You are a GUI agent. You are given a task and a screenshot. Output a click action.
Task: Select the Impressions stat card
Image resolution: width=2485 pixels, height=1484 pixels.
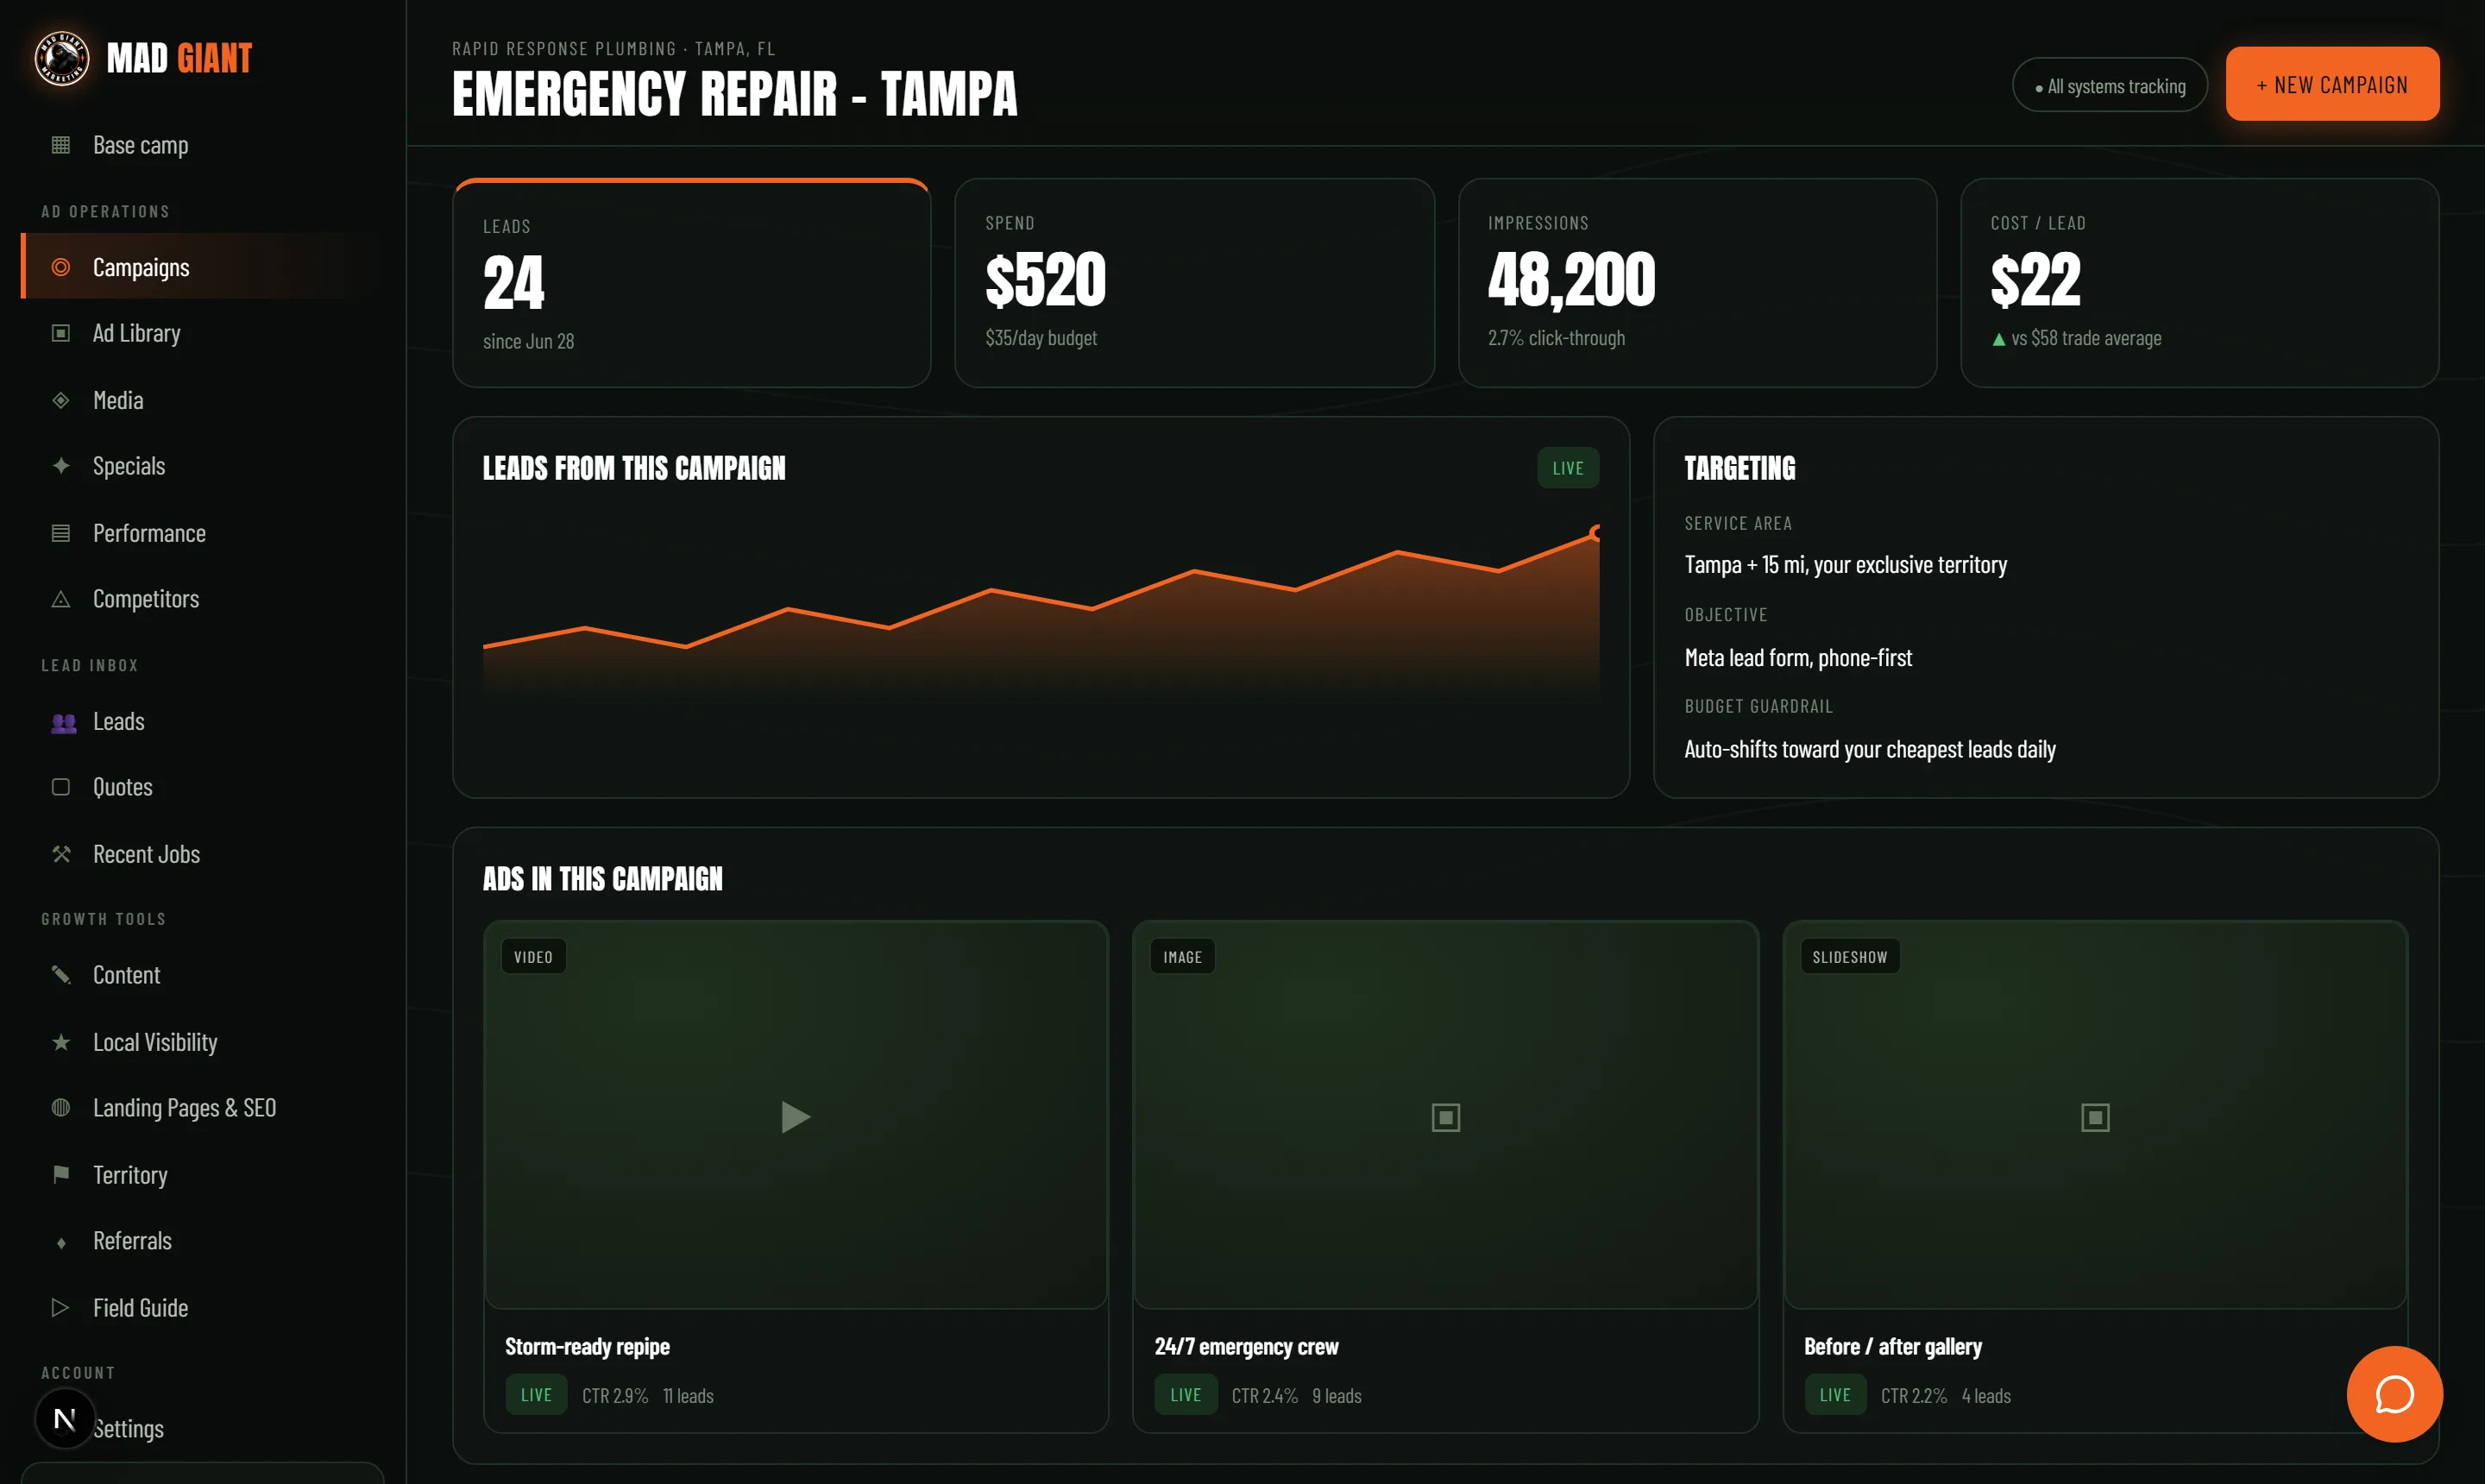pos(1697,283)
